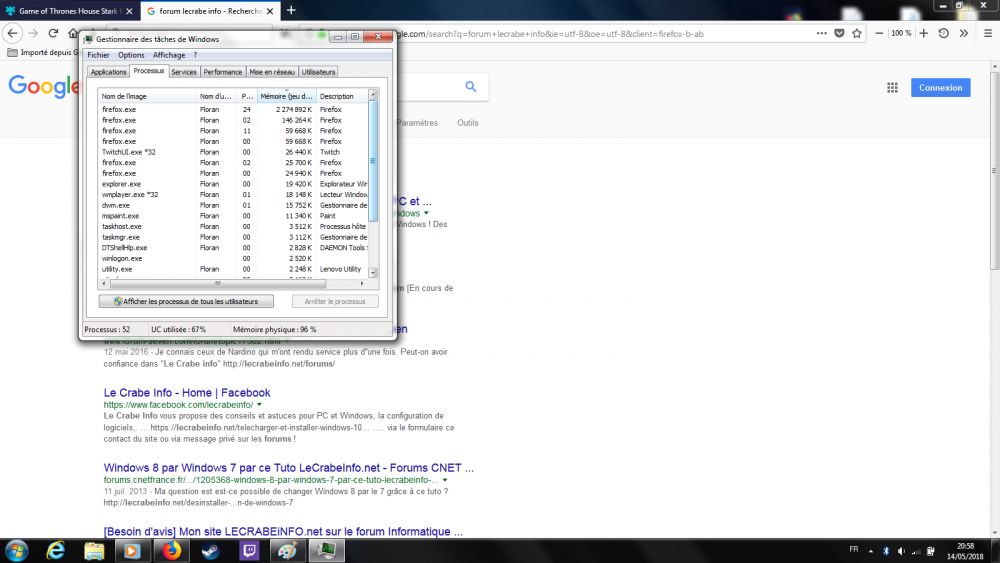The height and width of the screenshot is (563, 1000).
Task: Launch Internet Explorer from the taskbar
Action: pos(56,550)
